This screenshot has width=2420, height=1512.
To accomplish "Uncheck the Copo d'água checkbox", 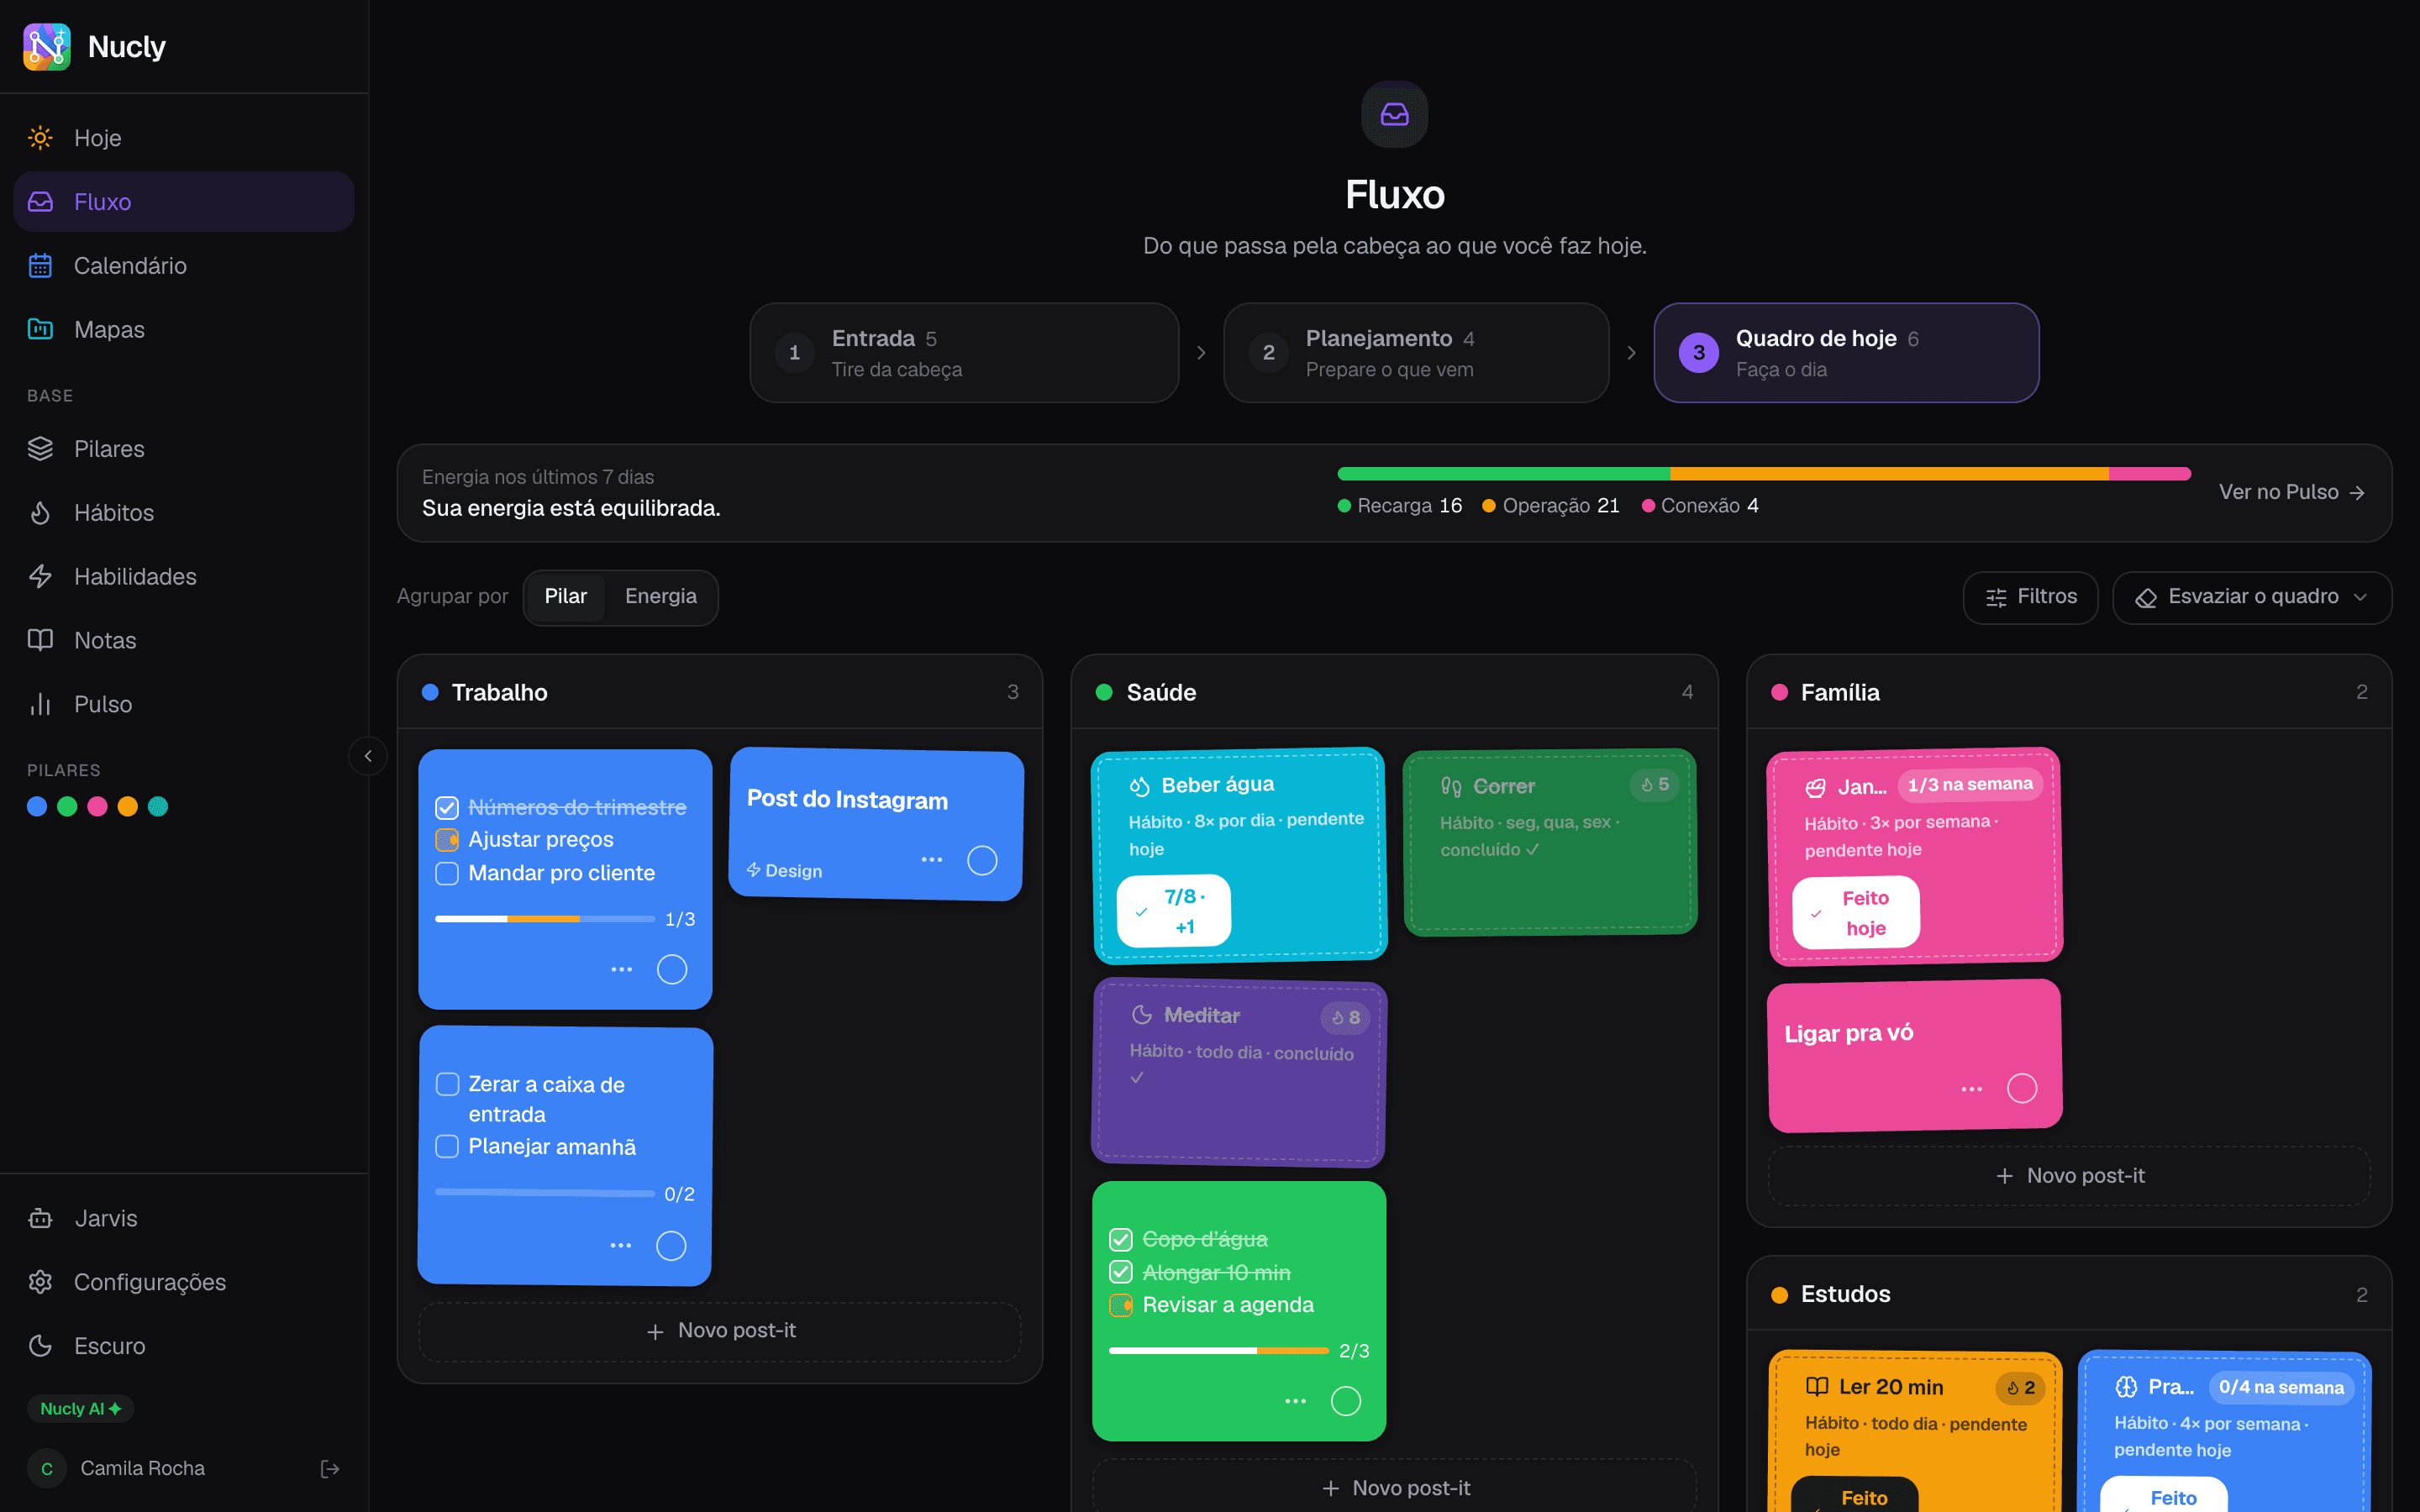I will pyautogui.click(x=1121, y=1239).
